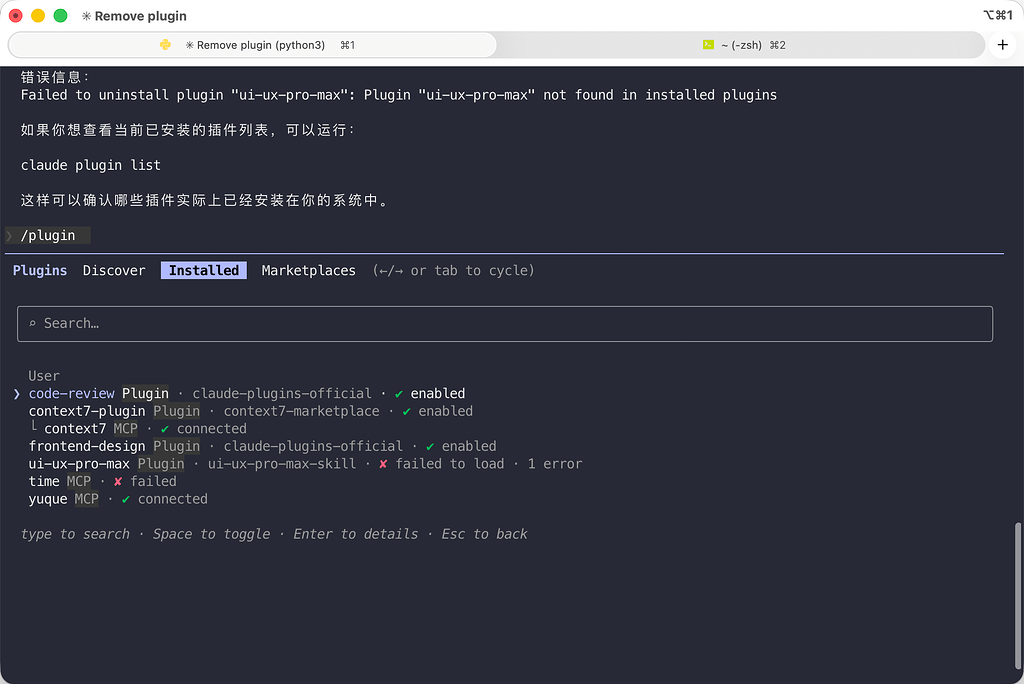Click the 'Enter to details' hint
Screen dimensions: 1024x684
[x=356, y=534]
